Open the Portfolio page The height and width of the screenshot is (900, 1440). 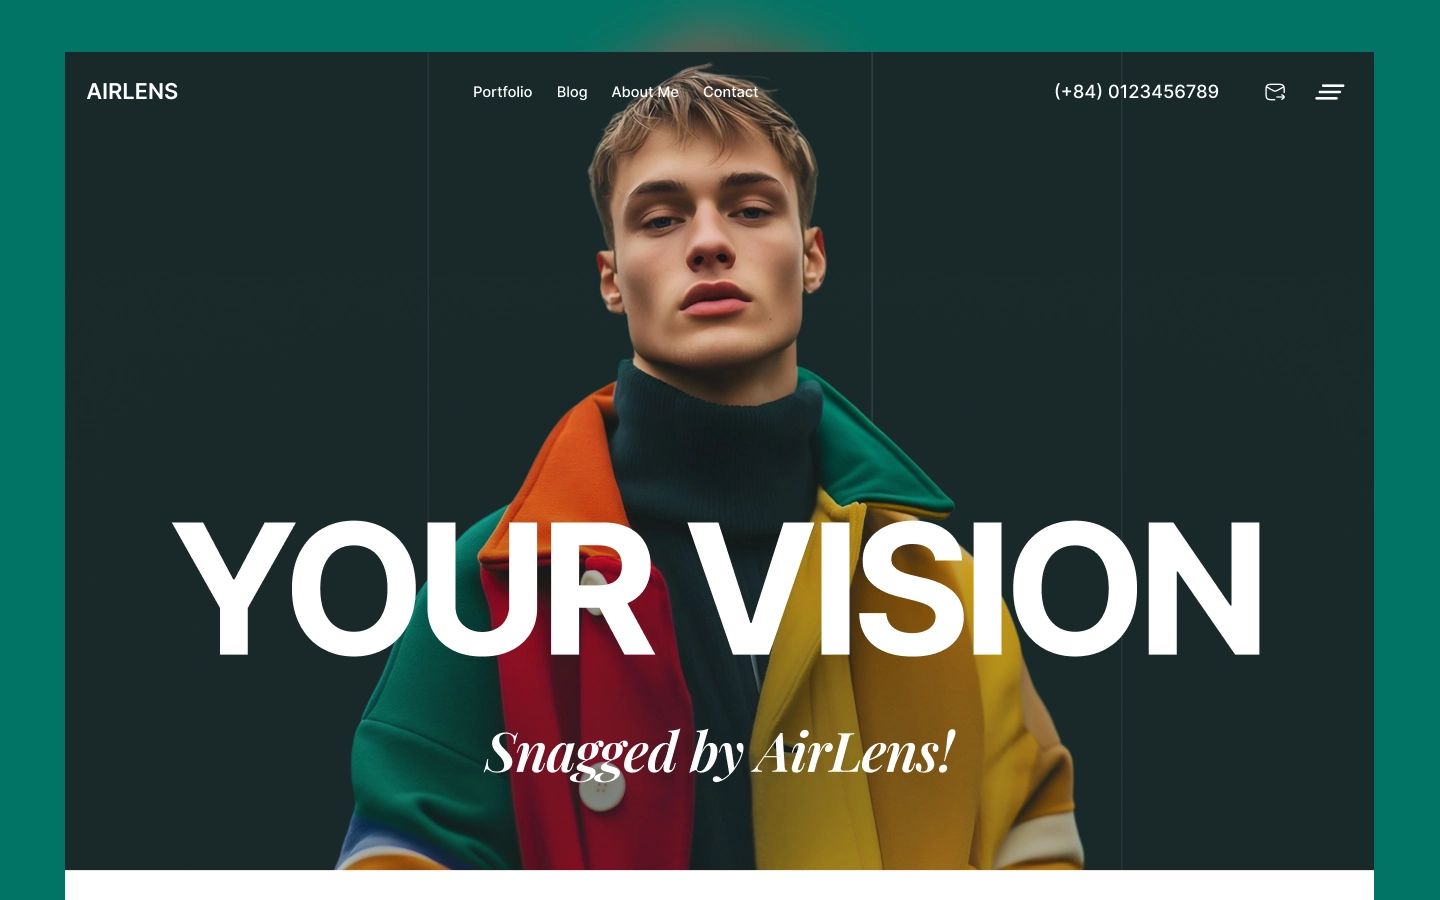click(x=502, y=92)
